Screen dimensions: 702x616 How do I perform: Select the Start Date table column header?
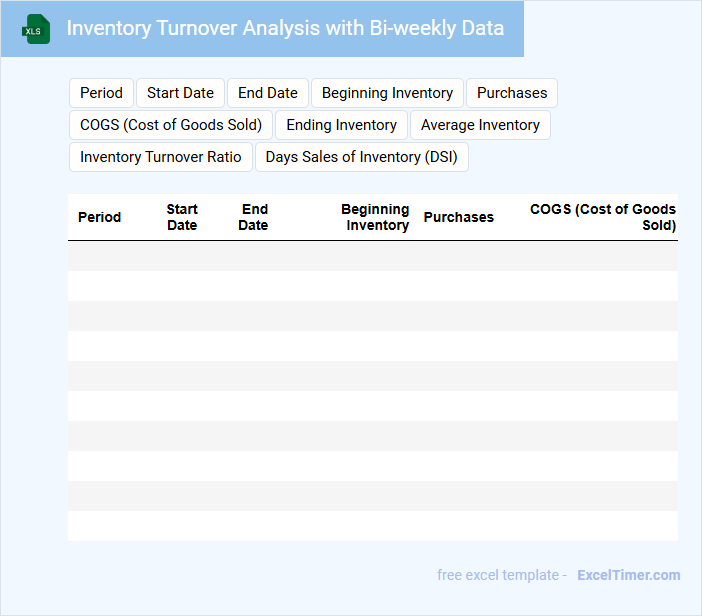(182, 217)
